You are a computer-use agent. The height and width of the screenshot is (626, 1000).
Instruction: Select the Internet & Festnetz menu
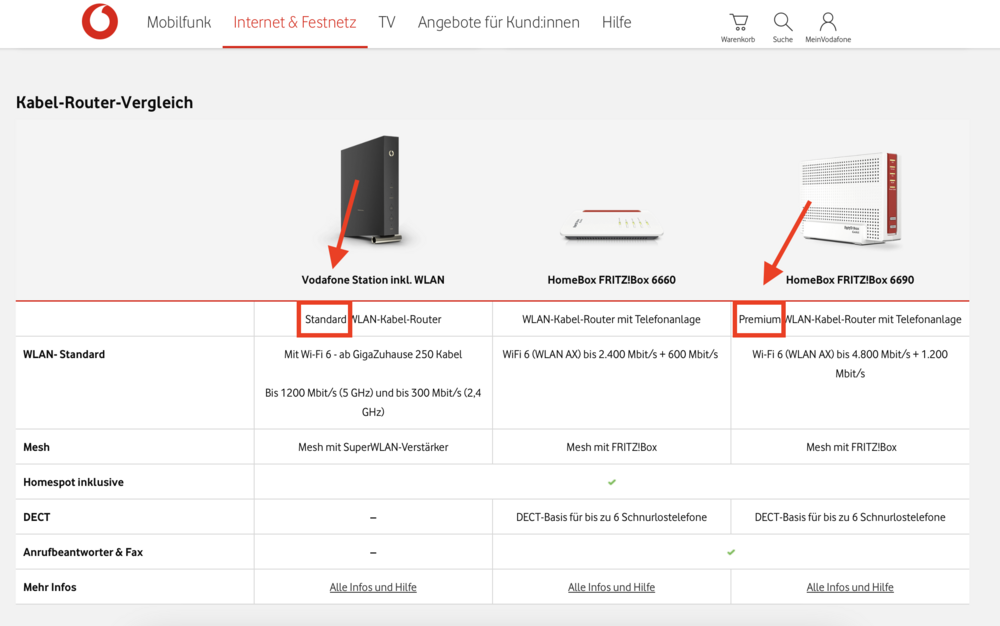tap(295, 22)
